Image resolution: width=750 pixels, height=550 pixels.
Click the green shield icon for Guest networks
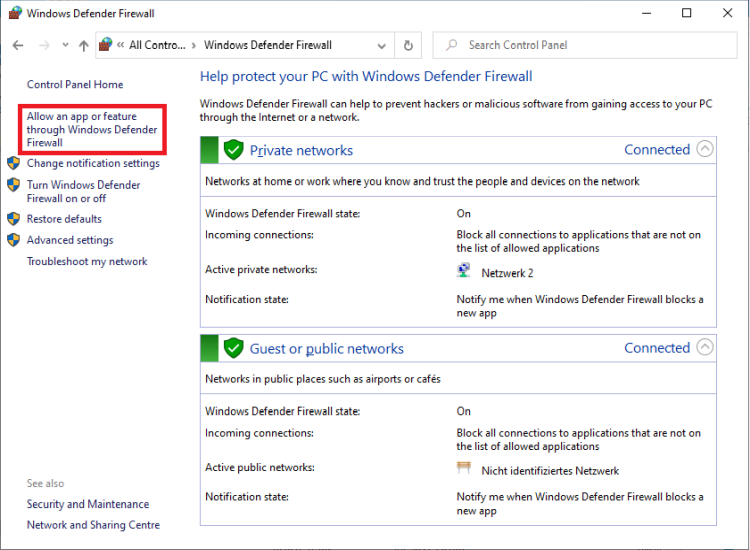point(233,348)
